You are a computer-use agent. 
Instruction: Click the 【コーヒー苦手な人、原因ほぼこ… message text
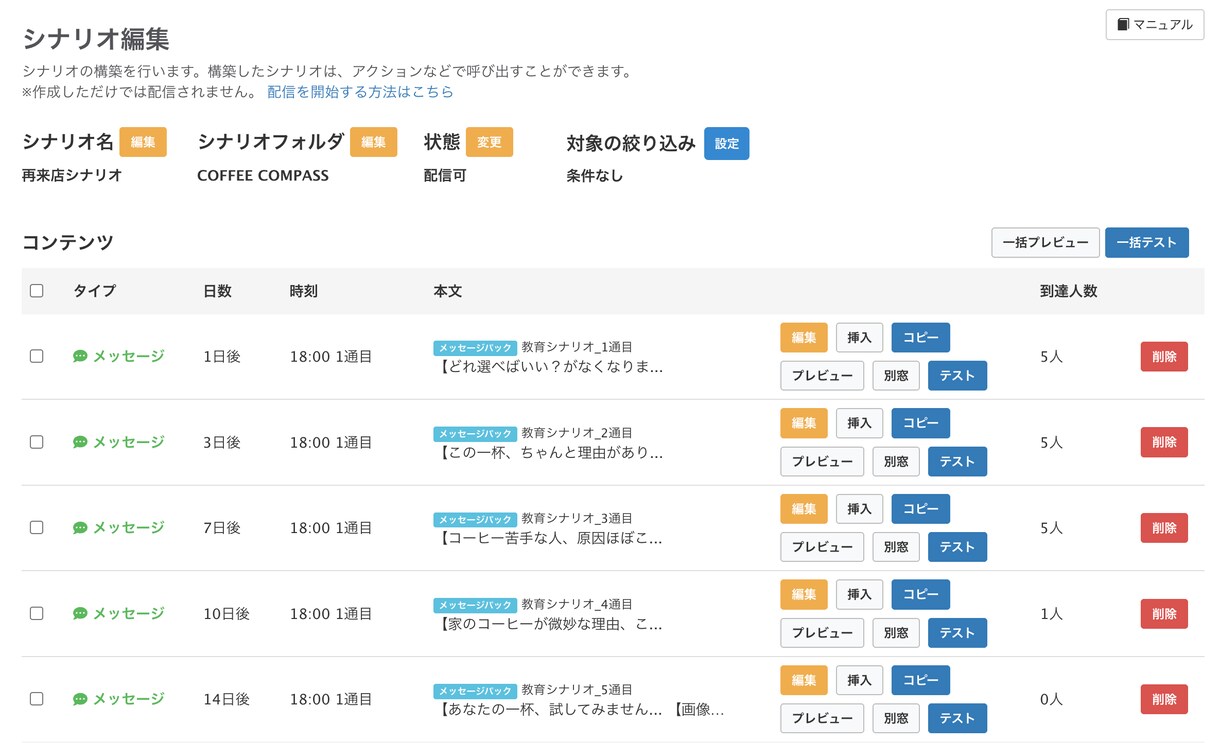pyautogui.click(x=548, y=538)
